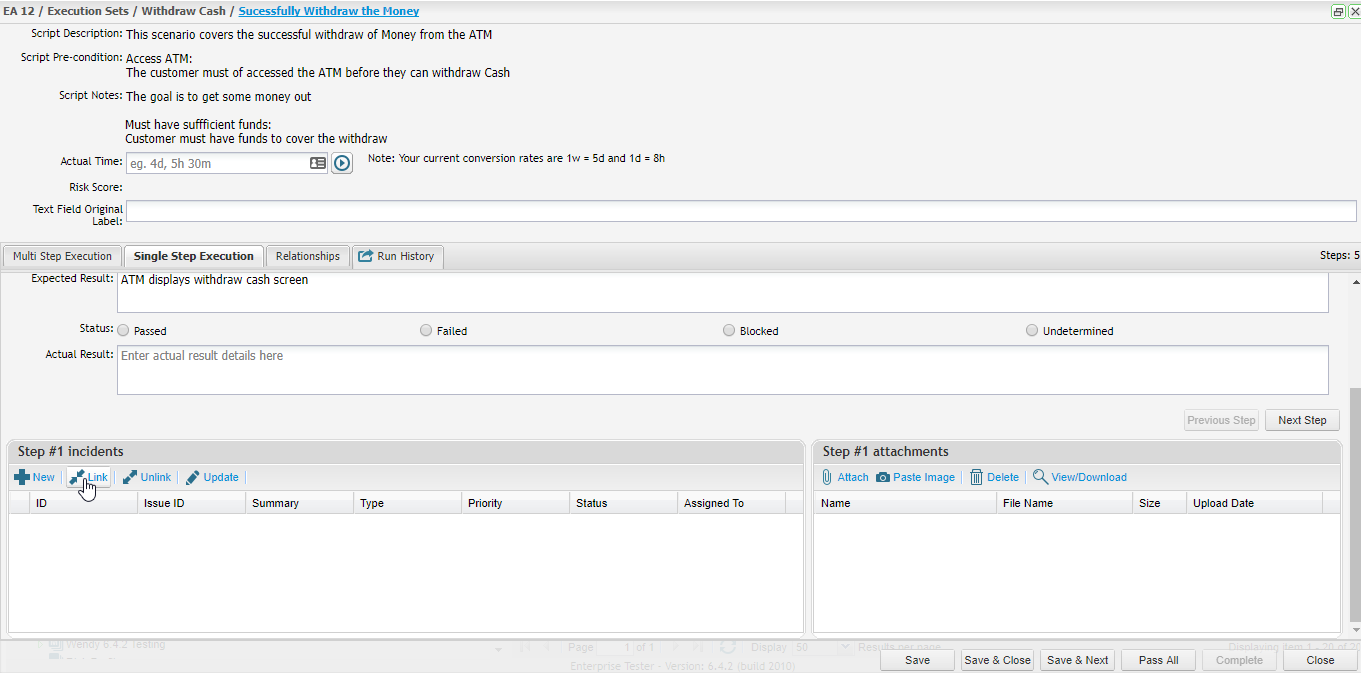Go to the Next Step
The height and width of the screenshot is (673, 1361).
pyautogui.click(x=1302, y=420)
